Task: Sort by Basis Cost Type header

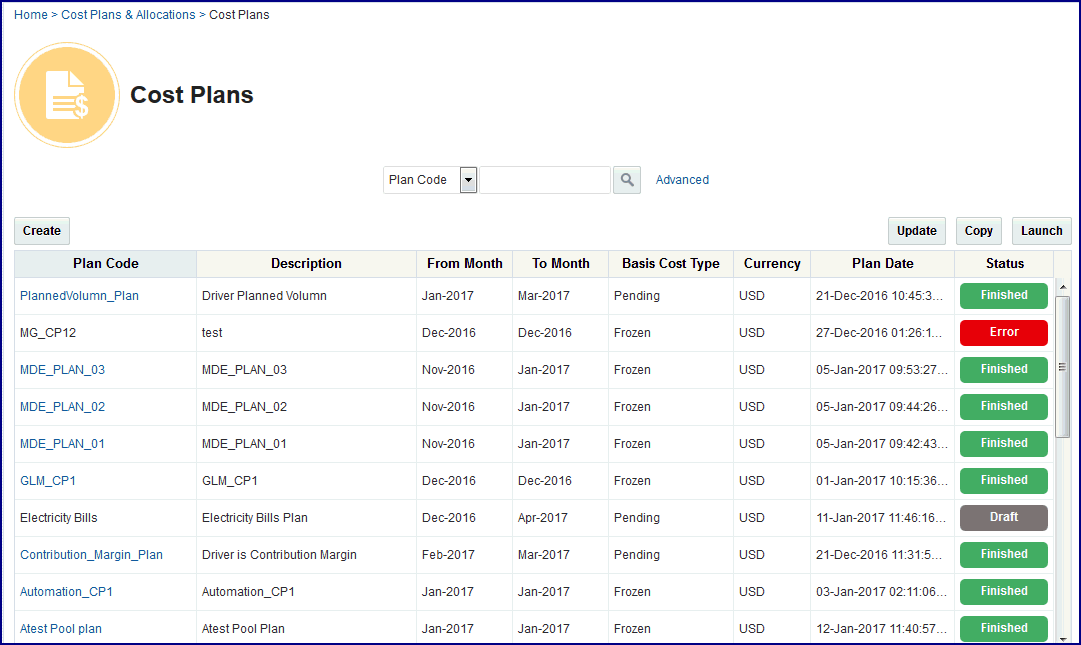Action: (671, 264)
